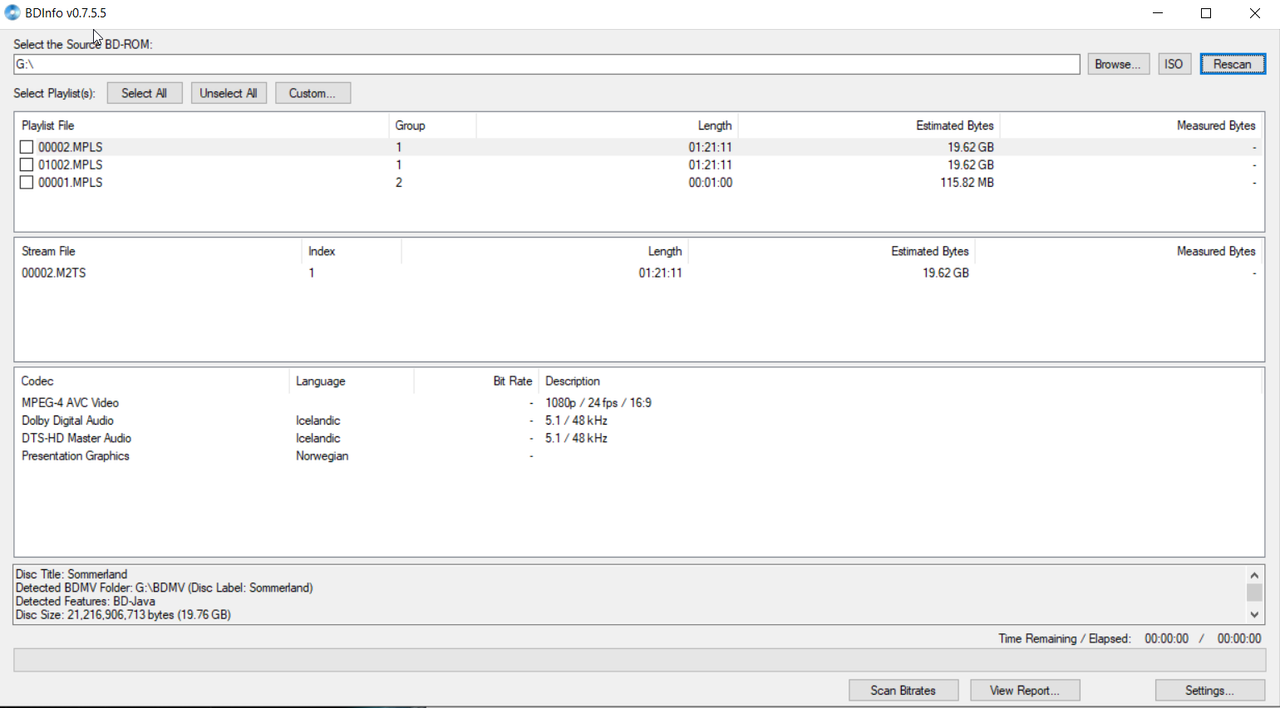Sort playlists by Group column header
1280x708 pixels.
pos(432,126)
